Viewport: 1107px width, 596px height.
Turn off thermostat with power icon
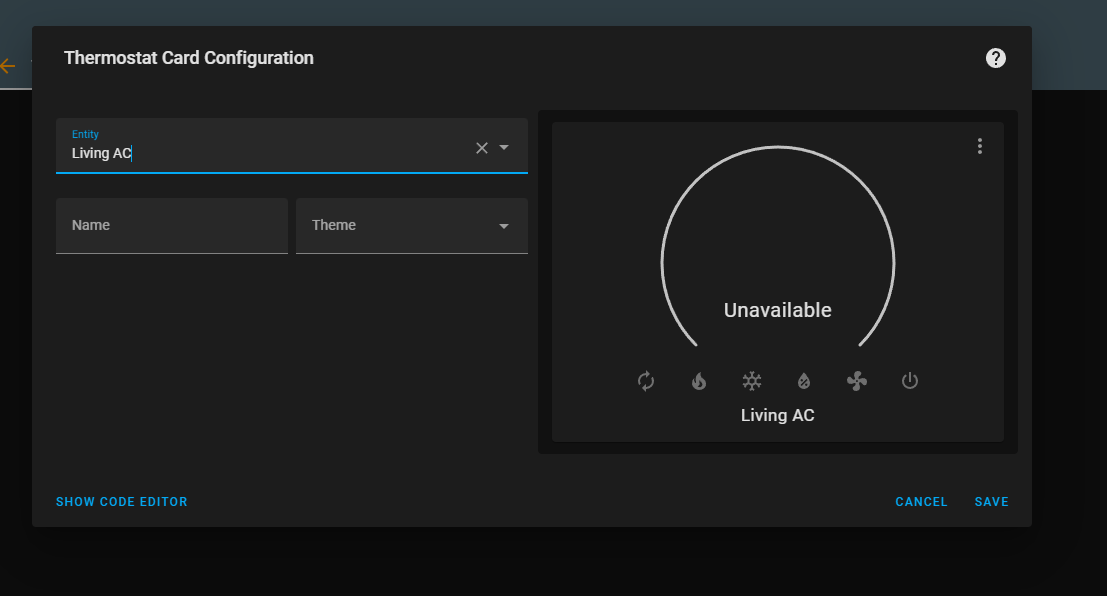point(910,381)
